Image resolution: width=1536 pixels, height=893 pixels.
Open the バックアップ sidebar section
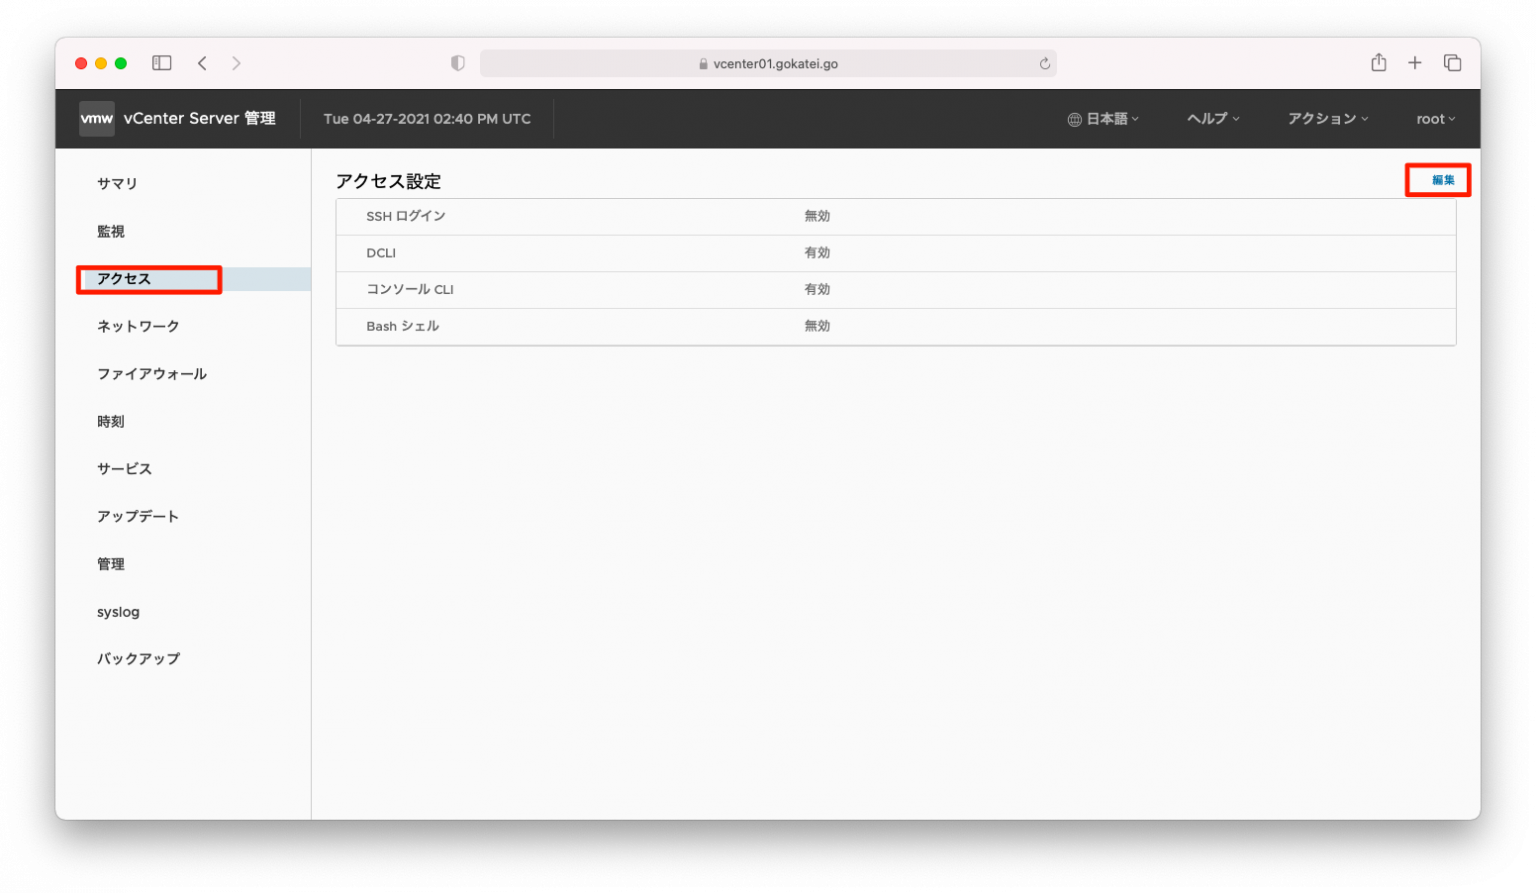point(138,659)
